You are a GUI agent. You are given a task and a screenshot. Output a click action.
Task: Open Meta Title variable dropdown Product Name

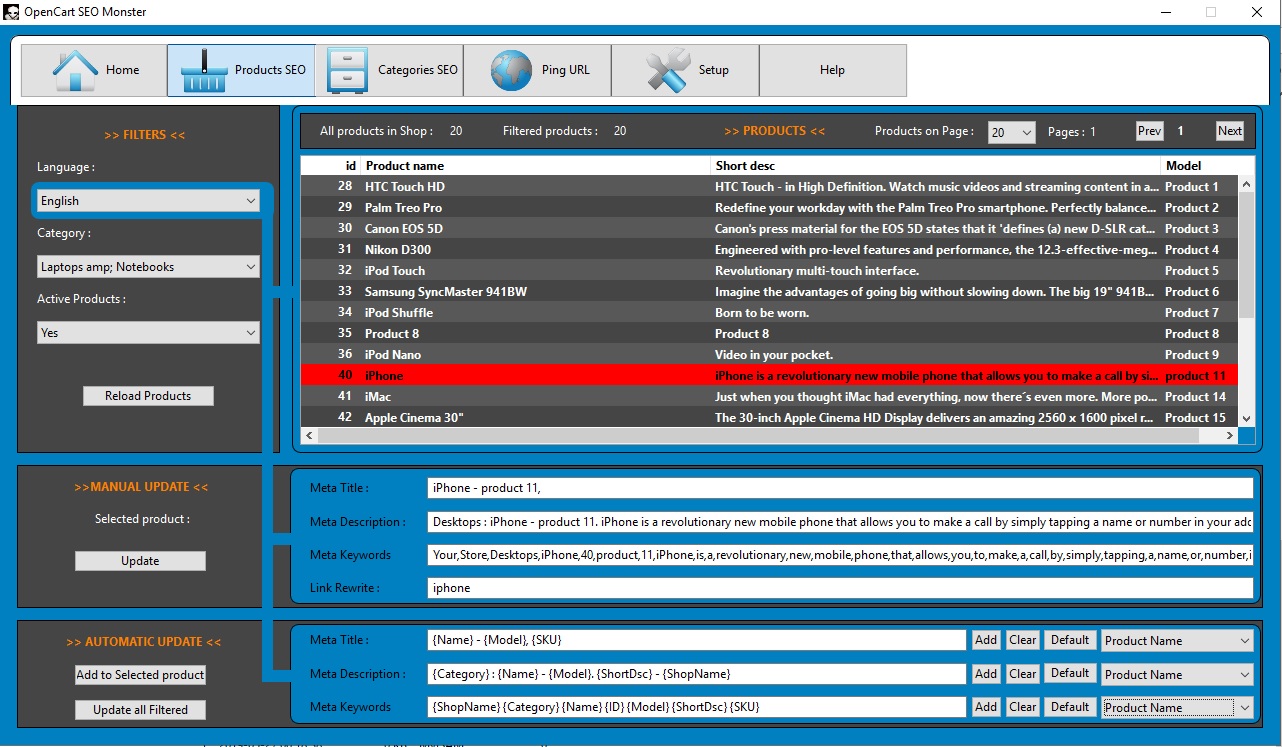click(x=1177, y=641)
